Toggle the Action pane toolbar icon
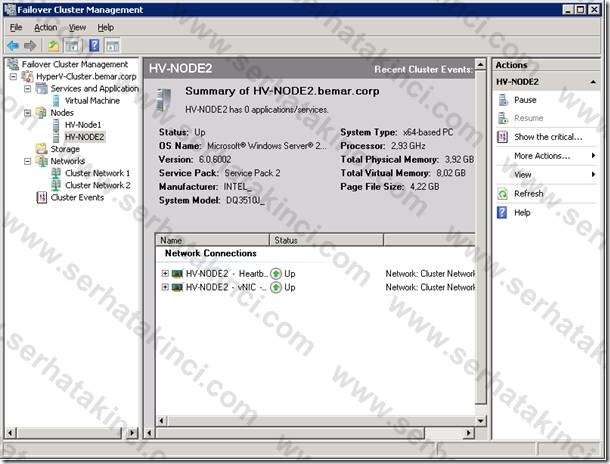This screenshot has width=610, height=464. pyautogui.click(x=113, y=46)
